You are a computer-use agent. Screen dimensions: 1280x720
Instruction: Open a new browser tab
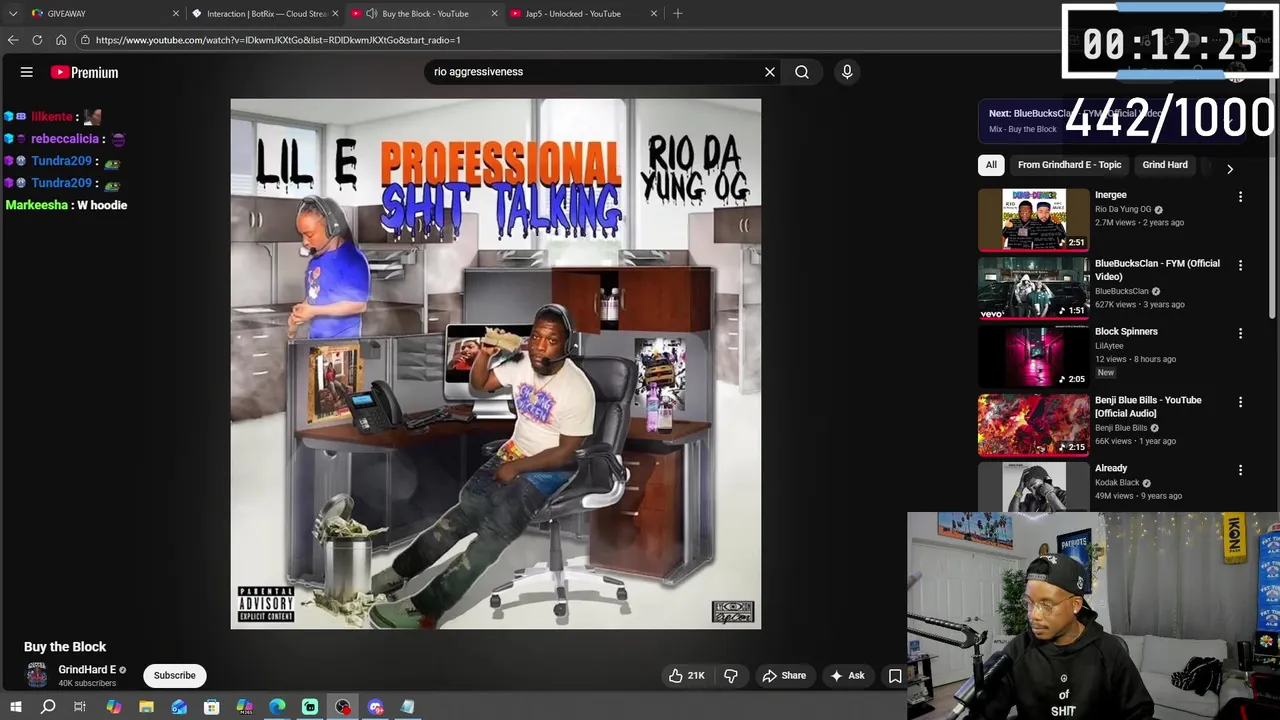point(678,13)
